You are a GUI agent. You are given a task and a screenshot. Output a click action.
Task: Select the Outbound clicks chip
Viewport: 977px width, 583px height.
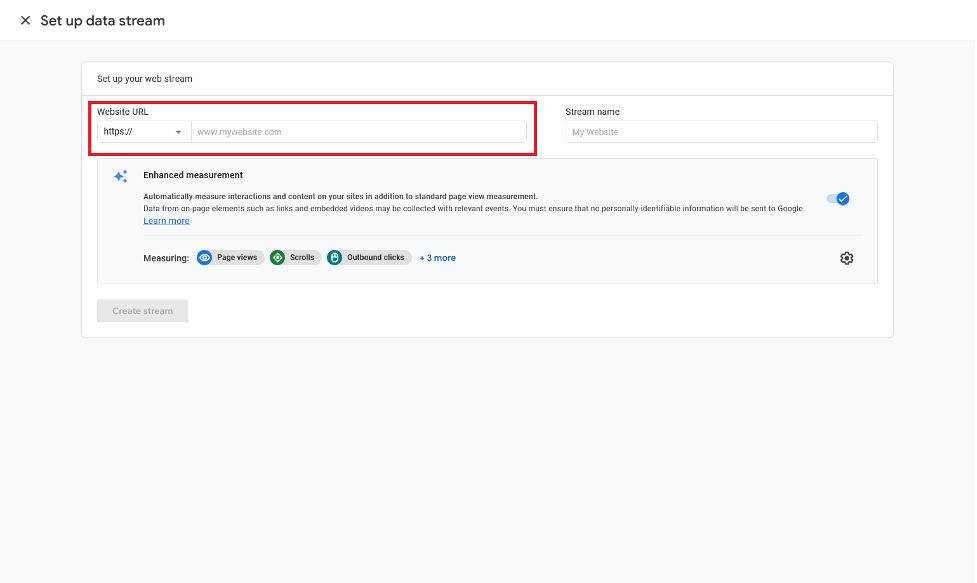369,257
